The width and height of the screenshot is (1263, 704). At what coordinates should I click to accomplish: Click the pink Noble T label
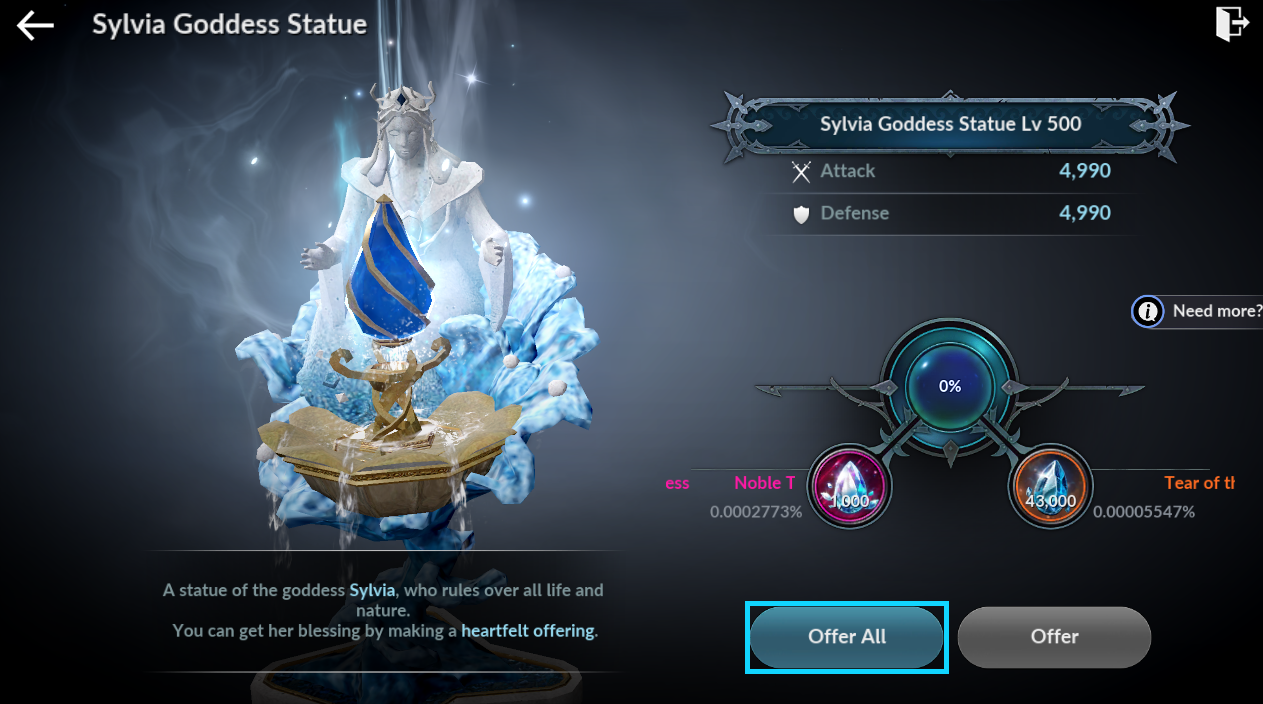coord(765,483)
